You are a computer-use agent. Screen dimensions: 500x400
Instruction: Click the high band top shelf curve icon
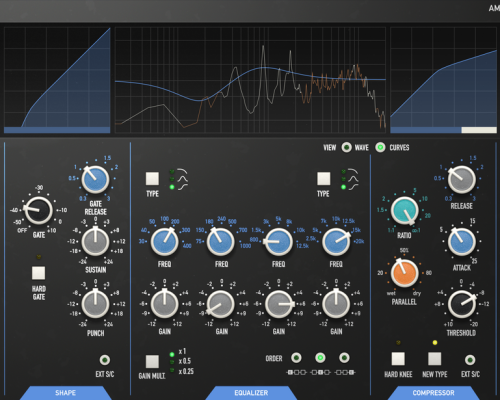(353, 172)
